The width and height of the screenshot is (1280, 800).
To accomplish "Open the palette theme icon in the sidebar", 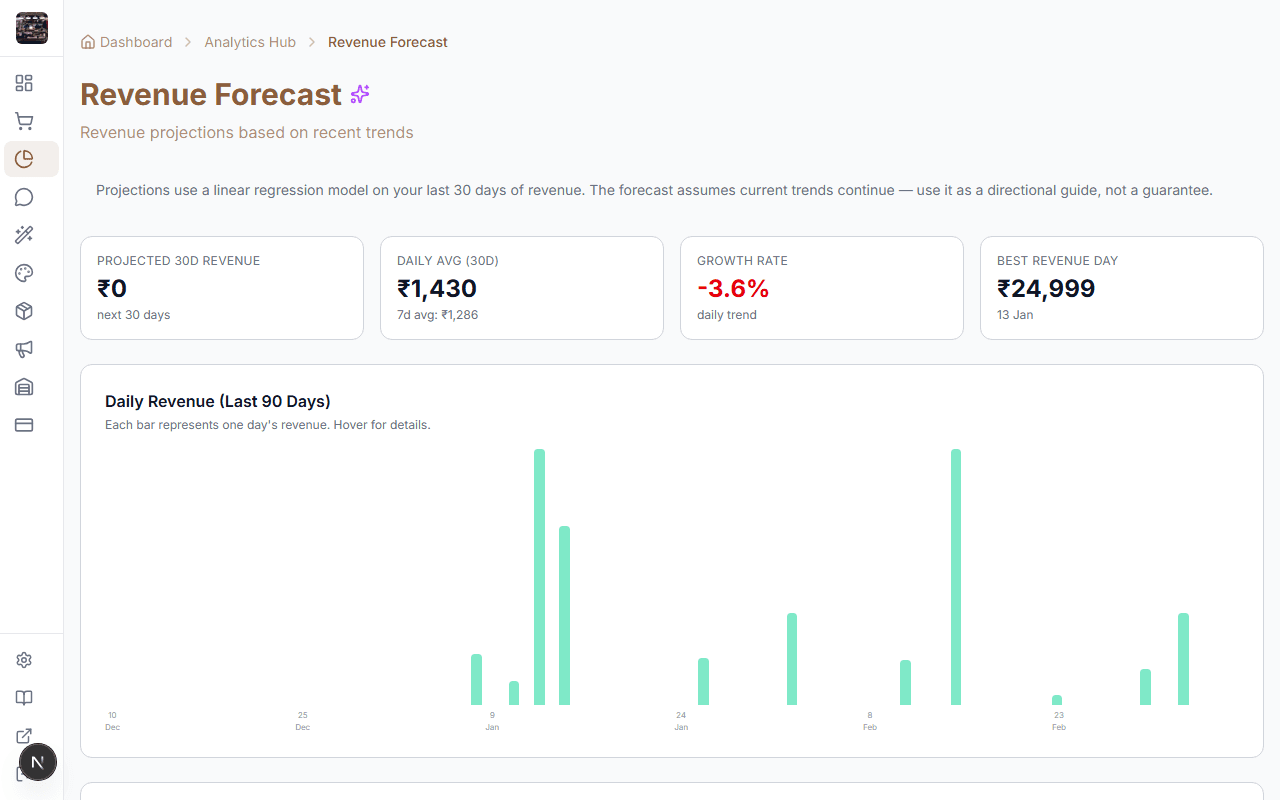I will point(24,273).
